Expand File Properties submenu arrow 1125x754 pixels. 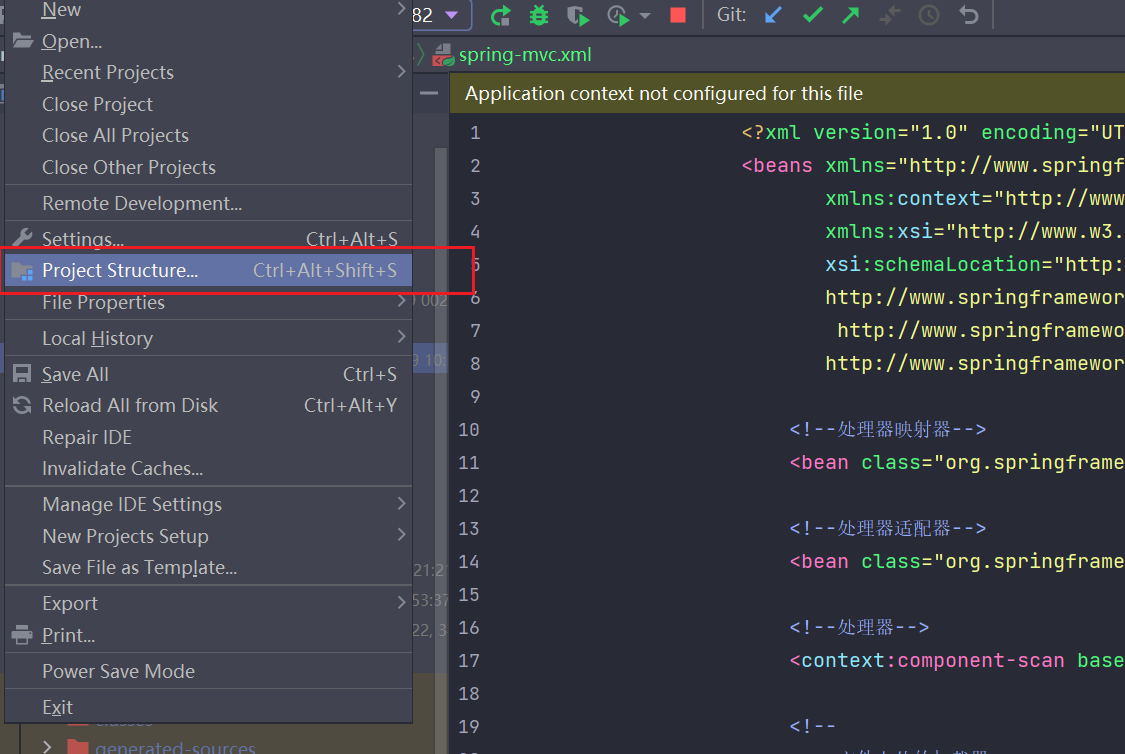click(401, 301)
